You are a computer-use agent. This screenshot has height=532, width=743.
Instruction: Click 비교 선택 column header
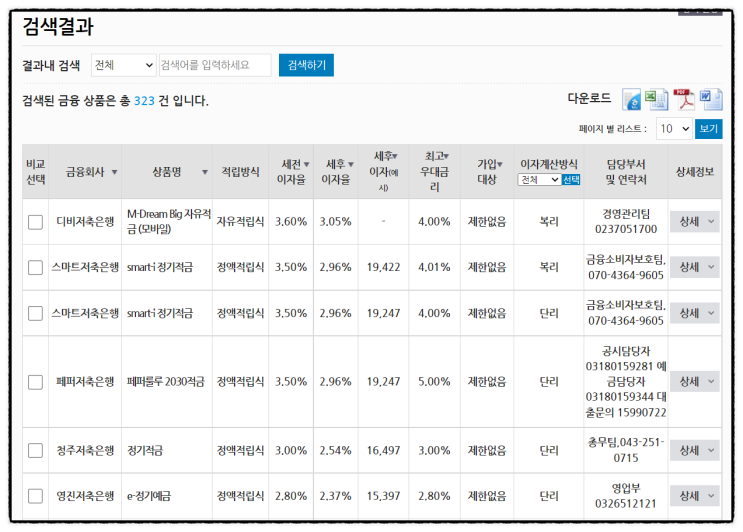(x=36, y=172)
